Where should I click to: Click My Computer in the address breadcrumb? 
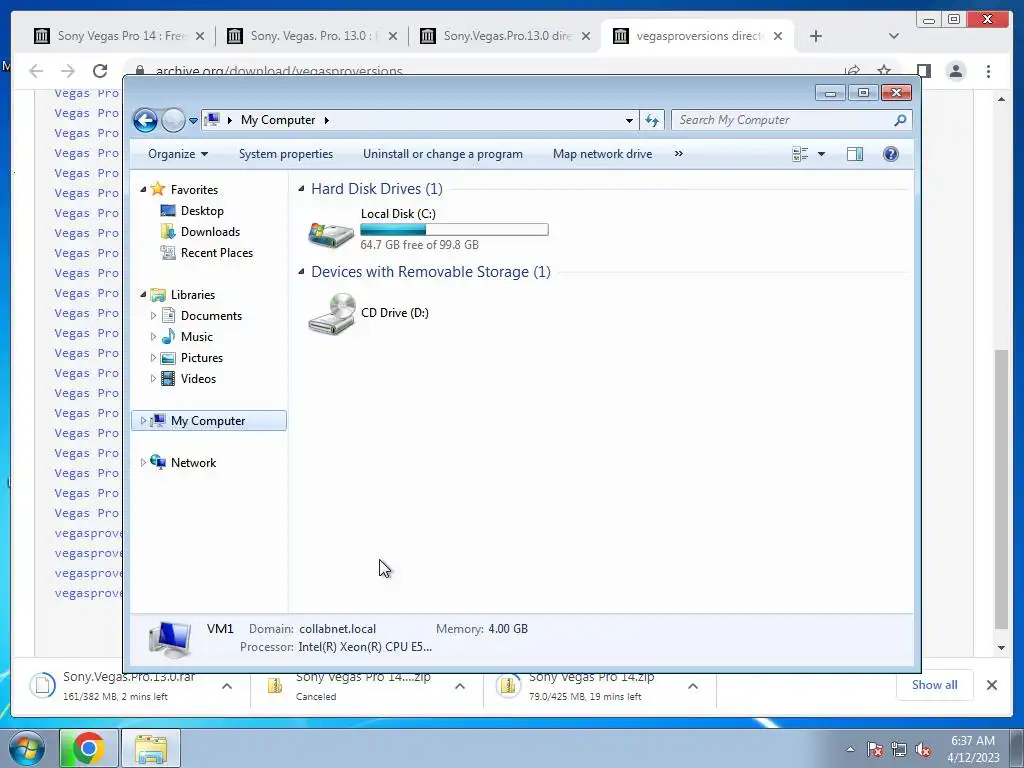click(x=278, y=120)
